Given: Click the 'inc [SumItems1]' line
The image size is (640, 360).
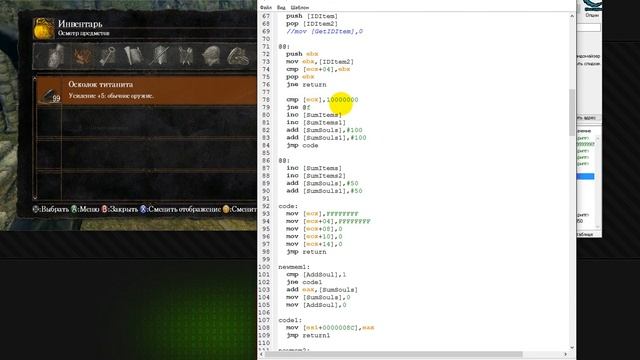Looking at the screenshot, I should click(x=316, y=122).
